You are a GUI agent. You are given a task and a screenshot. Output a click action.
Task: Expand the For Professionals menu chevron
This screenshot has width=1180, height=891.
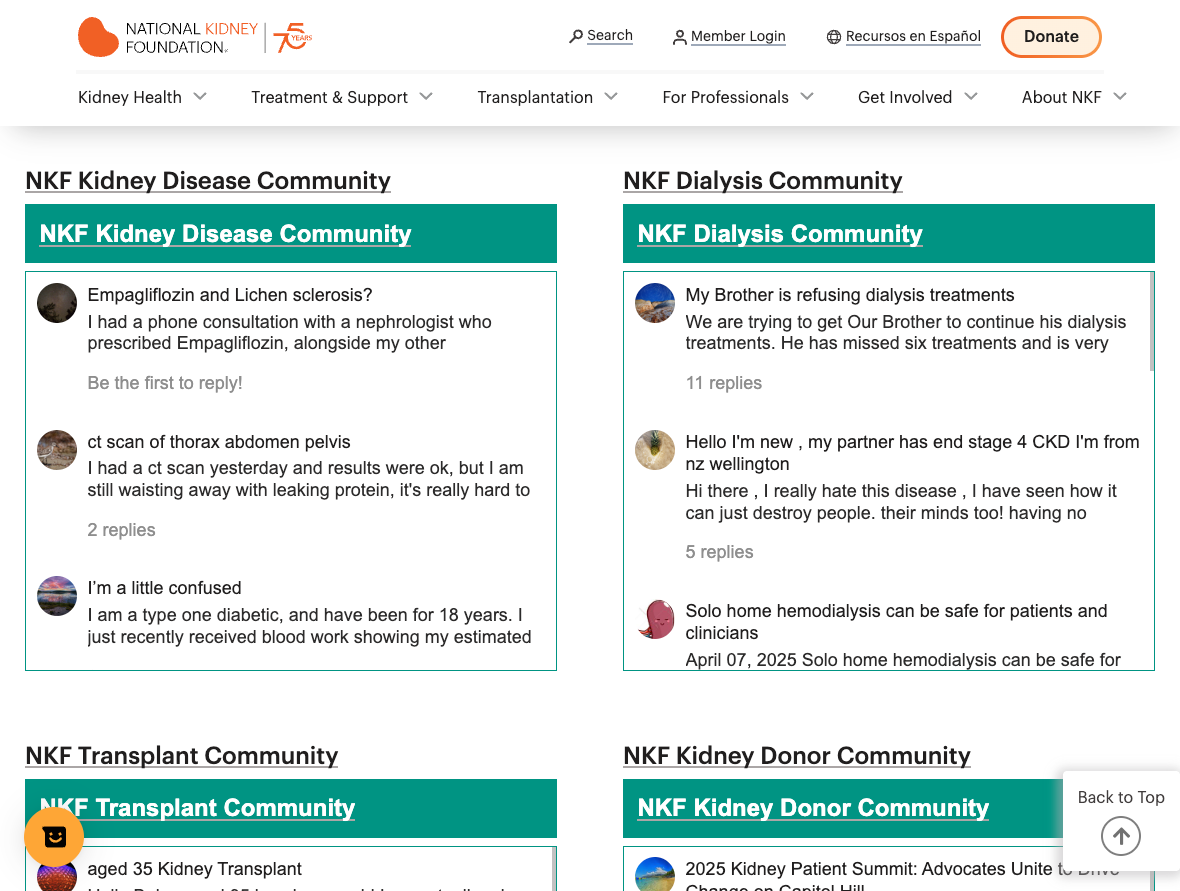[807, 96]
